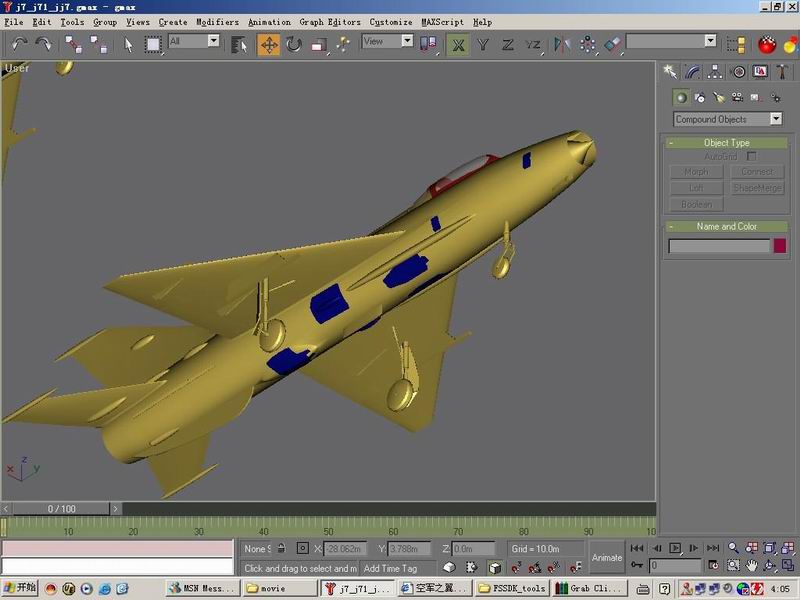The image size is (800, 600).
Task: Open the Graph Editors menu
Action: click(330, 22)
